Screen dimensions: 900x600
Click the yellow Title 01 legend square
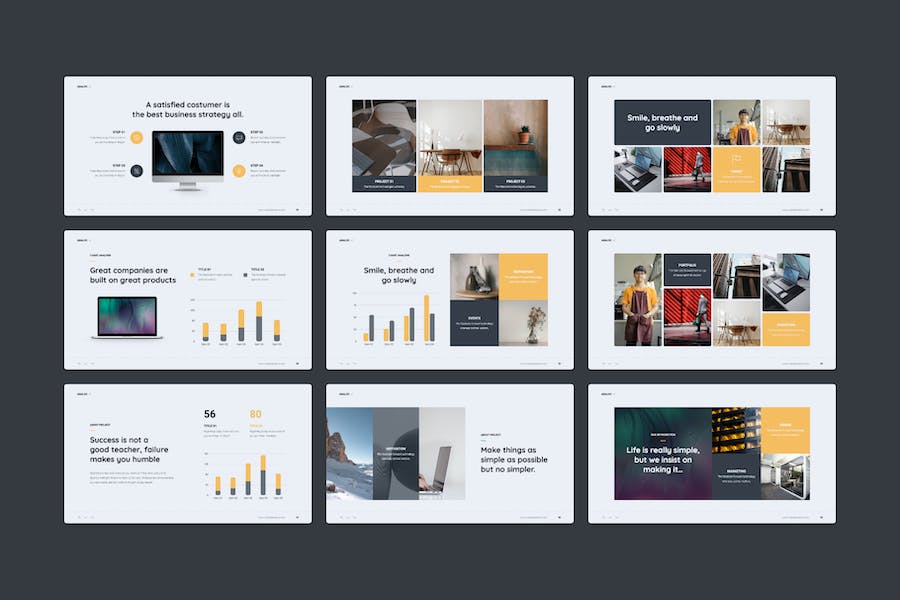pos(192,274)
